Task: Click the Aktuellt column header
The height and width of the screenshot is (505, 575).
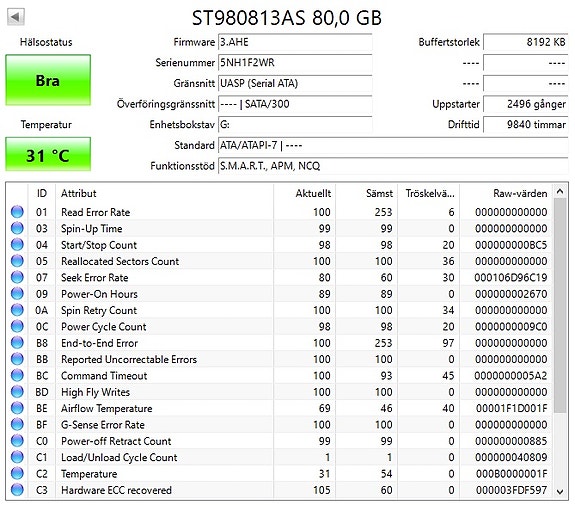Action: (304, 193)
